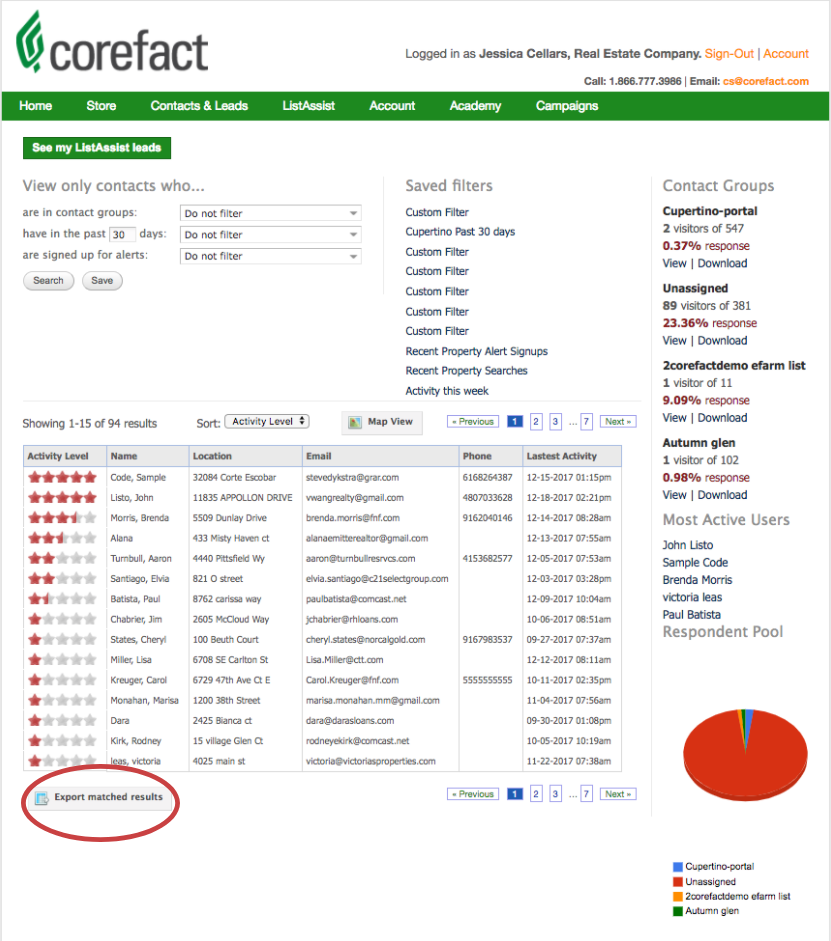Download the Unassigned contact group

(722, 340)
